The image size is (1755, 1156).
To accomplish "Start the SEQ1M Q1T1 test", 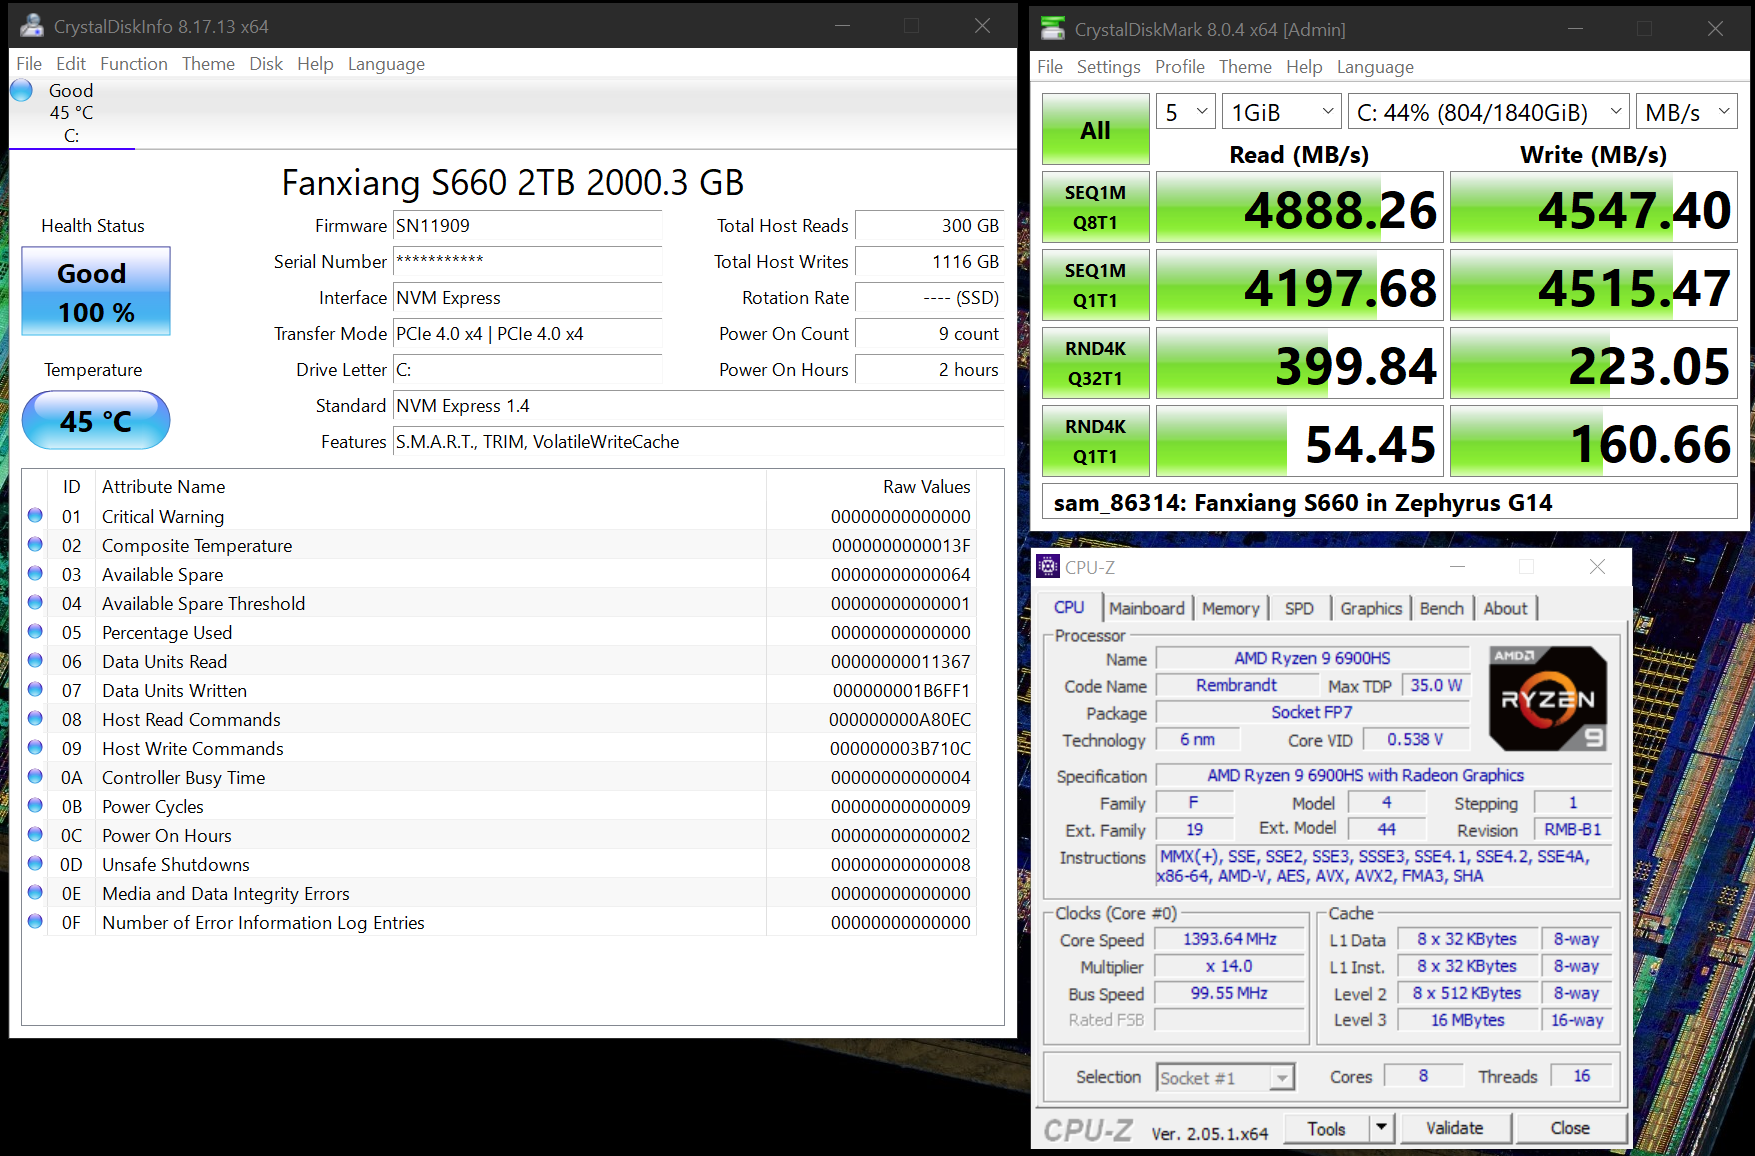I will [1095, 285].
